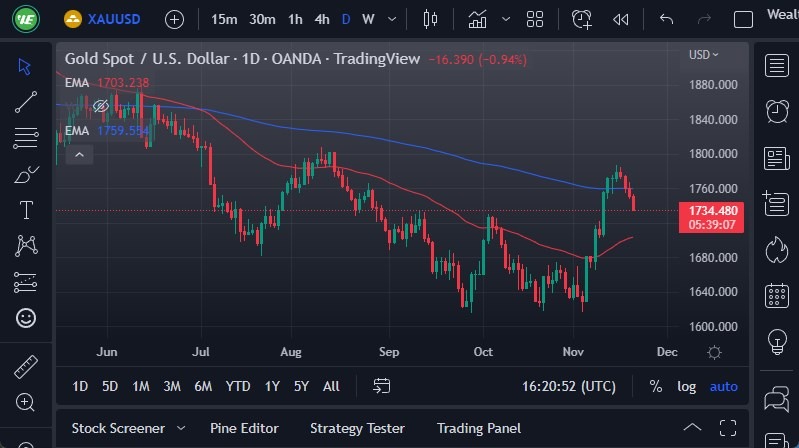Click the XAUUSD symbol search field
799x448 pixels.
111,19
